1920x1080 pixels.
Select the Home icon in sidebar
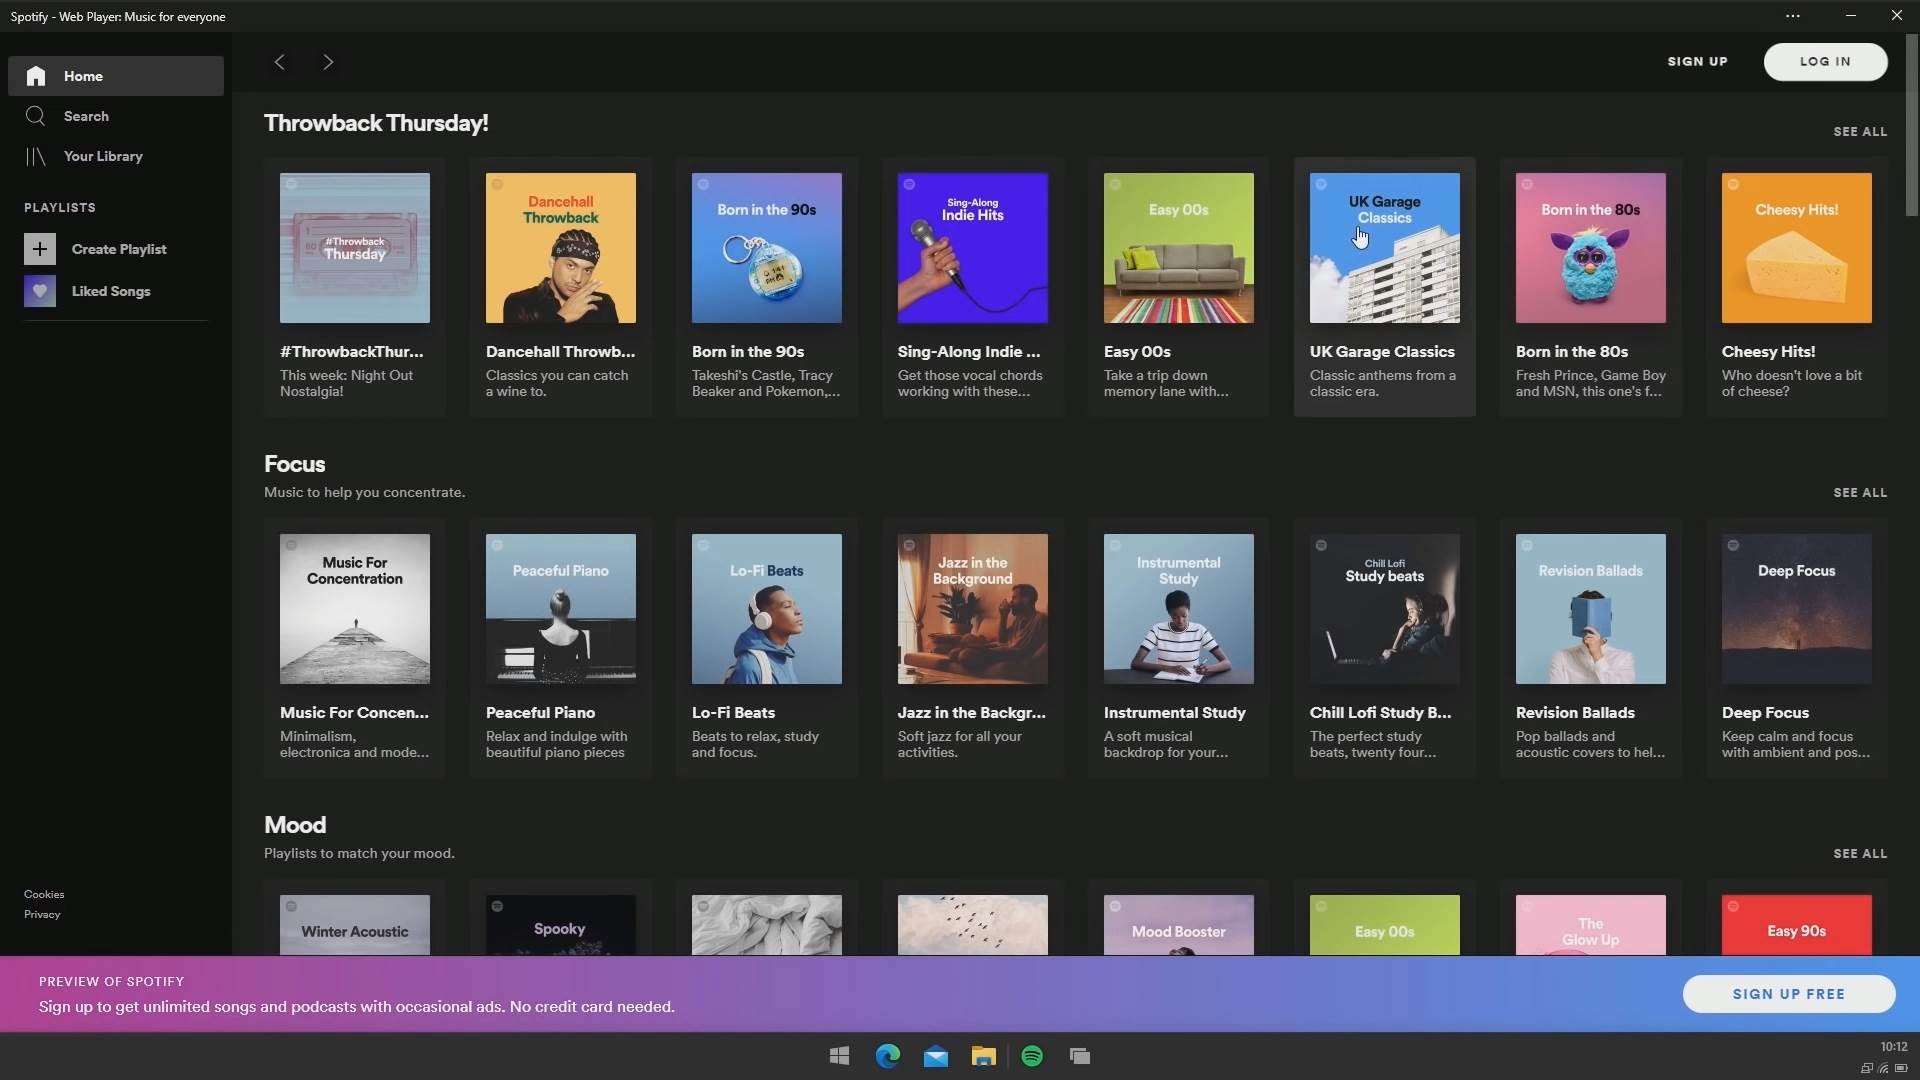click(35, 76)
